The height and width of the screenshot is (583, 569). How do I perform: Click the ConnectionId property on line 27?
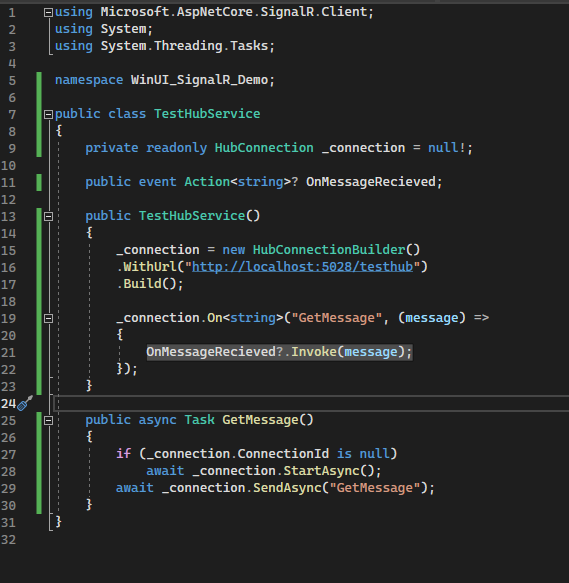(283, 454)
